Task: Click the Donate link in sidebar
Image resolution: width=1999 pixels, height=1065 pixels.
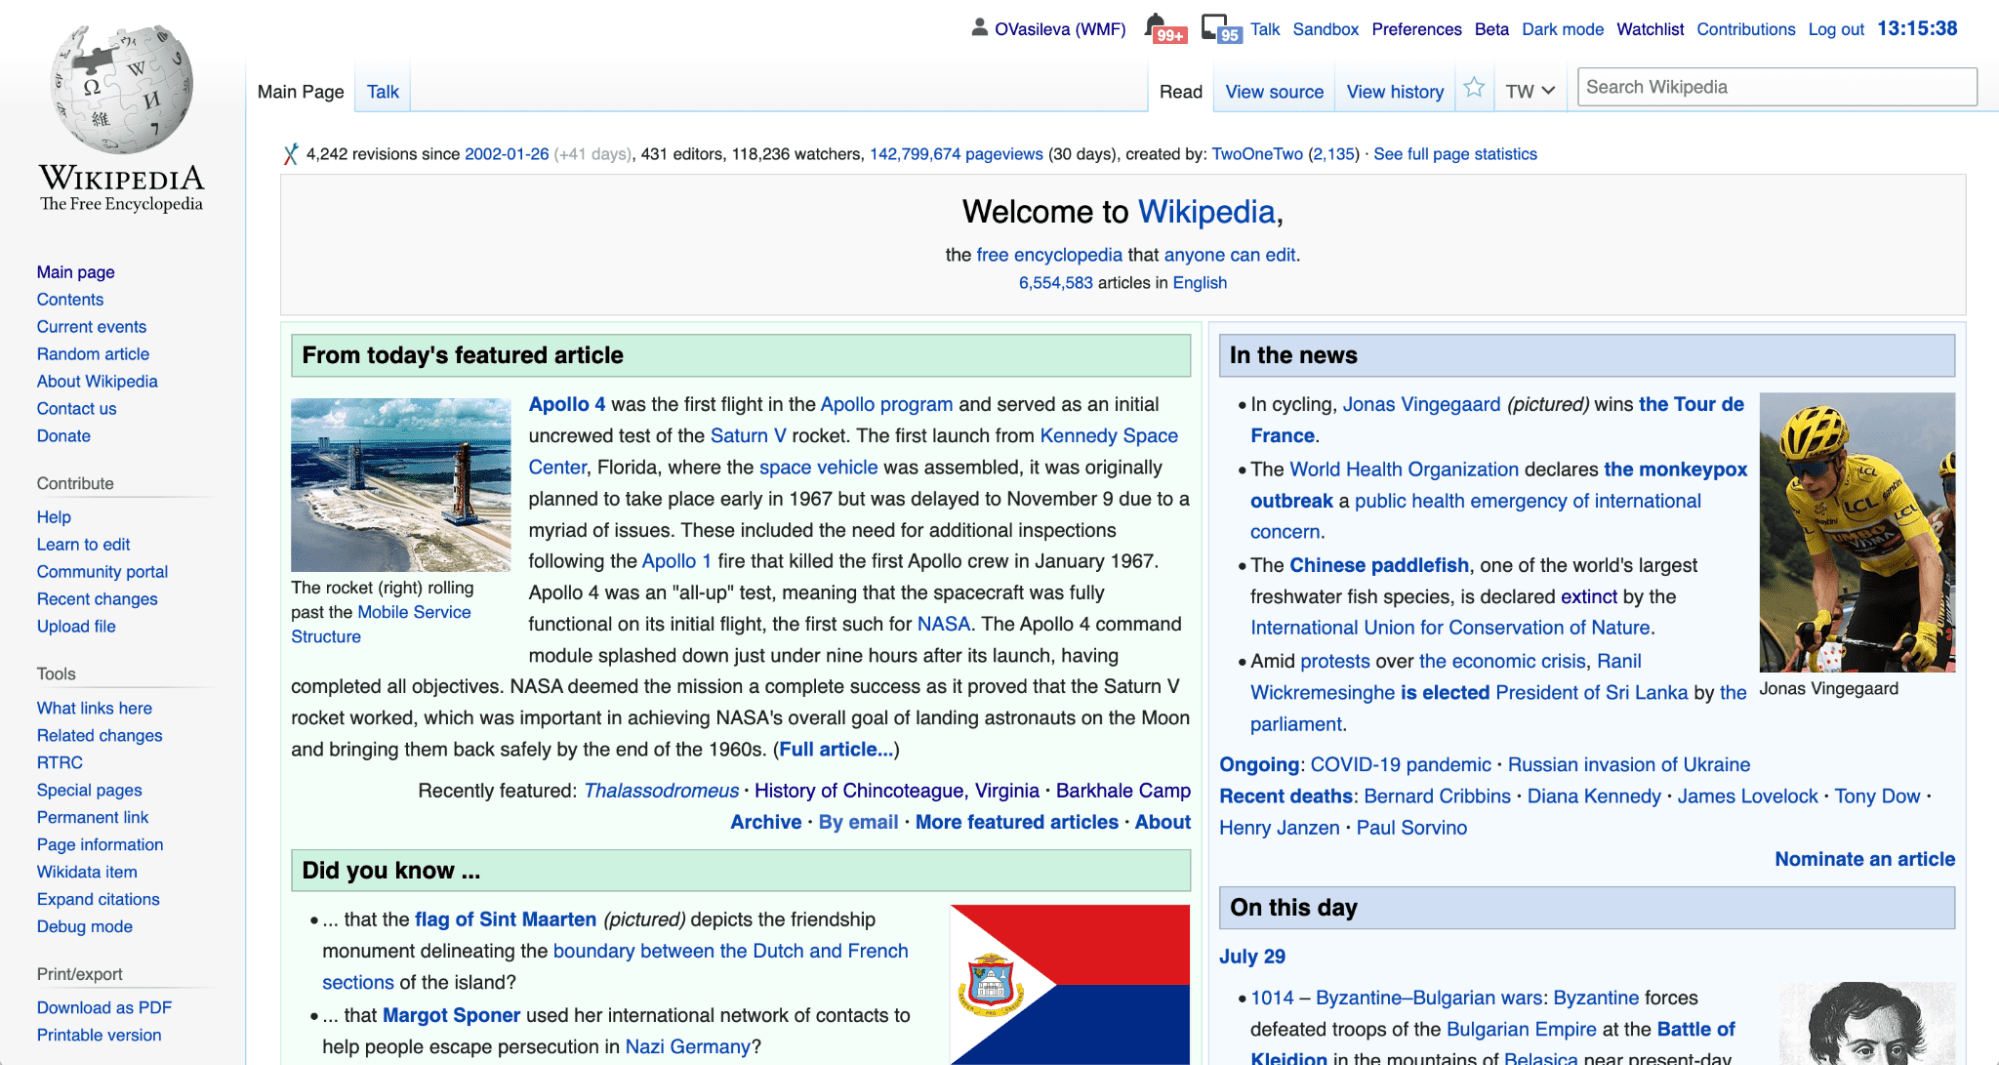Action: (x=63, y=435)
